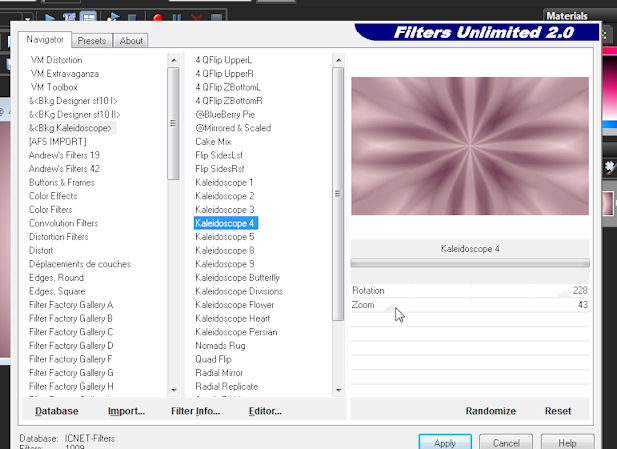Select Color Effects category

click(x=53, y=196)
